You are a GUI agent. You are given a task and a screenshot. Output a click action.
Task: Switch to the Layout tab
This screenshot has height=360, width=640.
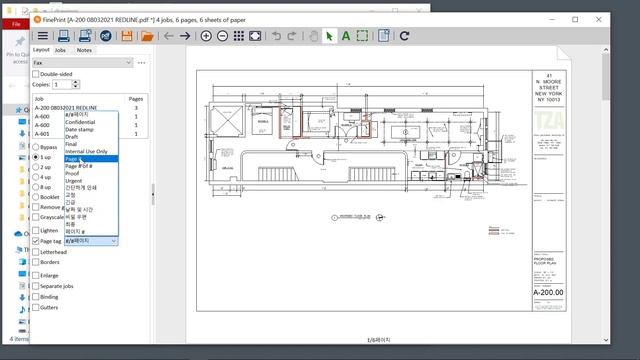41,50
